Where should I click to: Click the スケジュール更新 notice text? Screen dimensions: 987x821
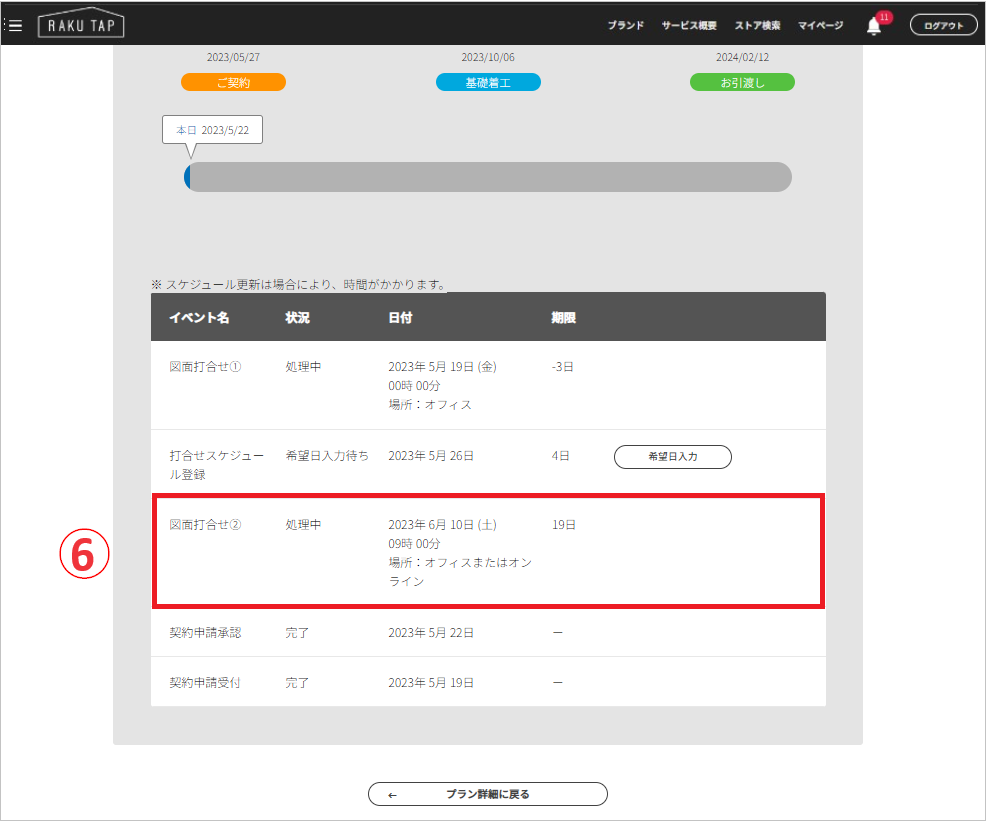point(300,285)
